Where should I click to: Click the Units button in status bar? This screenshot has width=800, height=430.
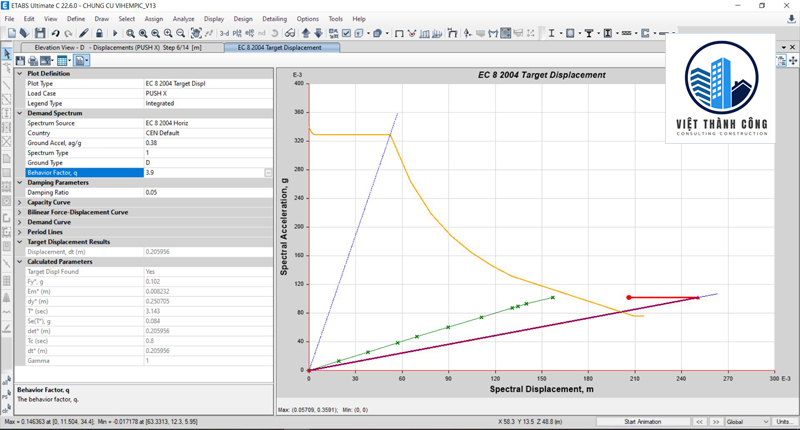(x=785, y=422)
